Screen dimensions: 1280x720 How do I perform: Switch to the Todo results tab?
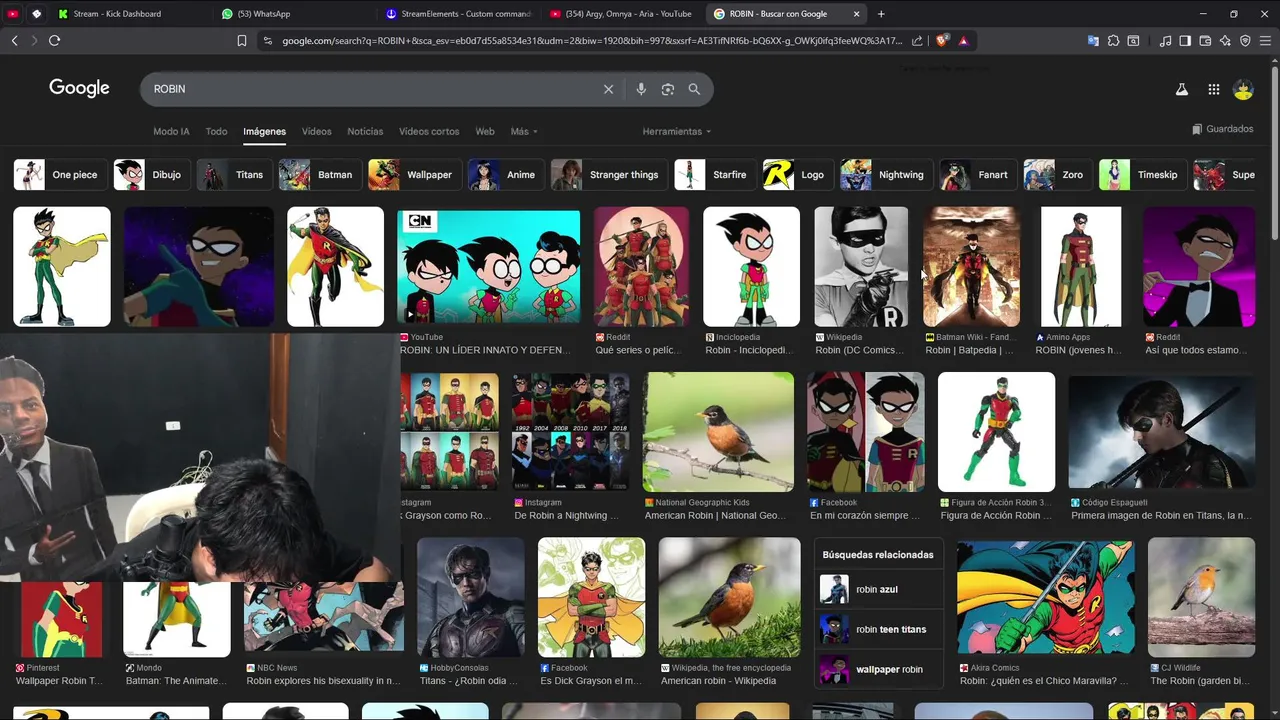[x=216, y=132]
